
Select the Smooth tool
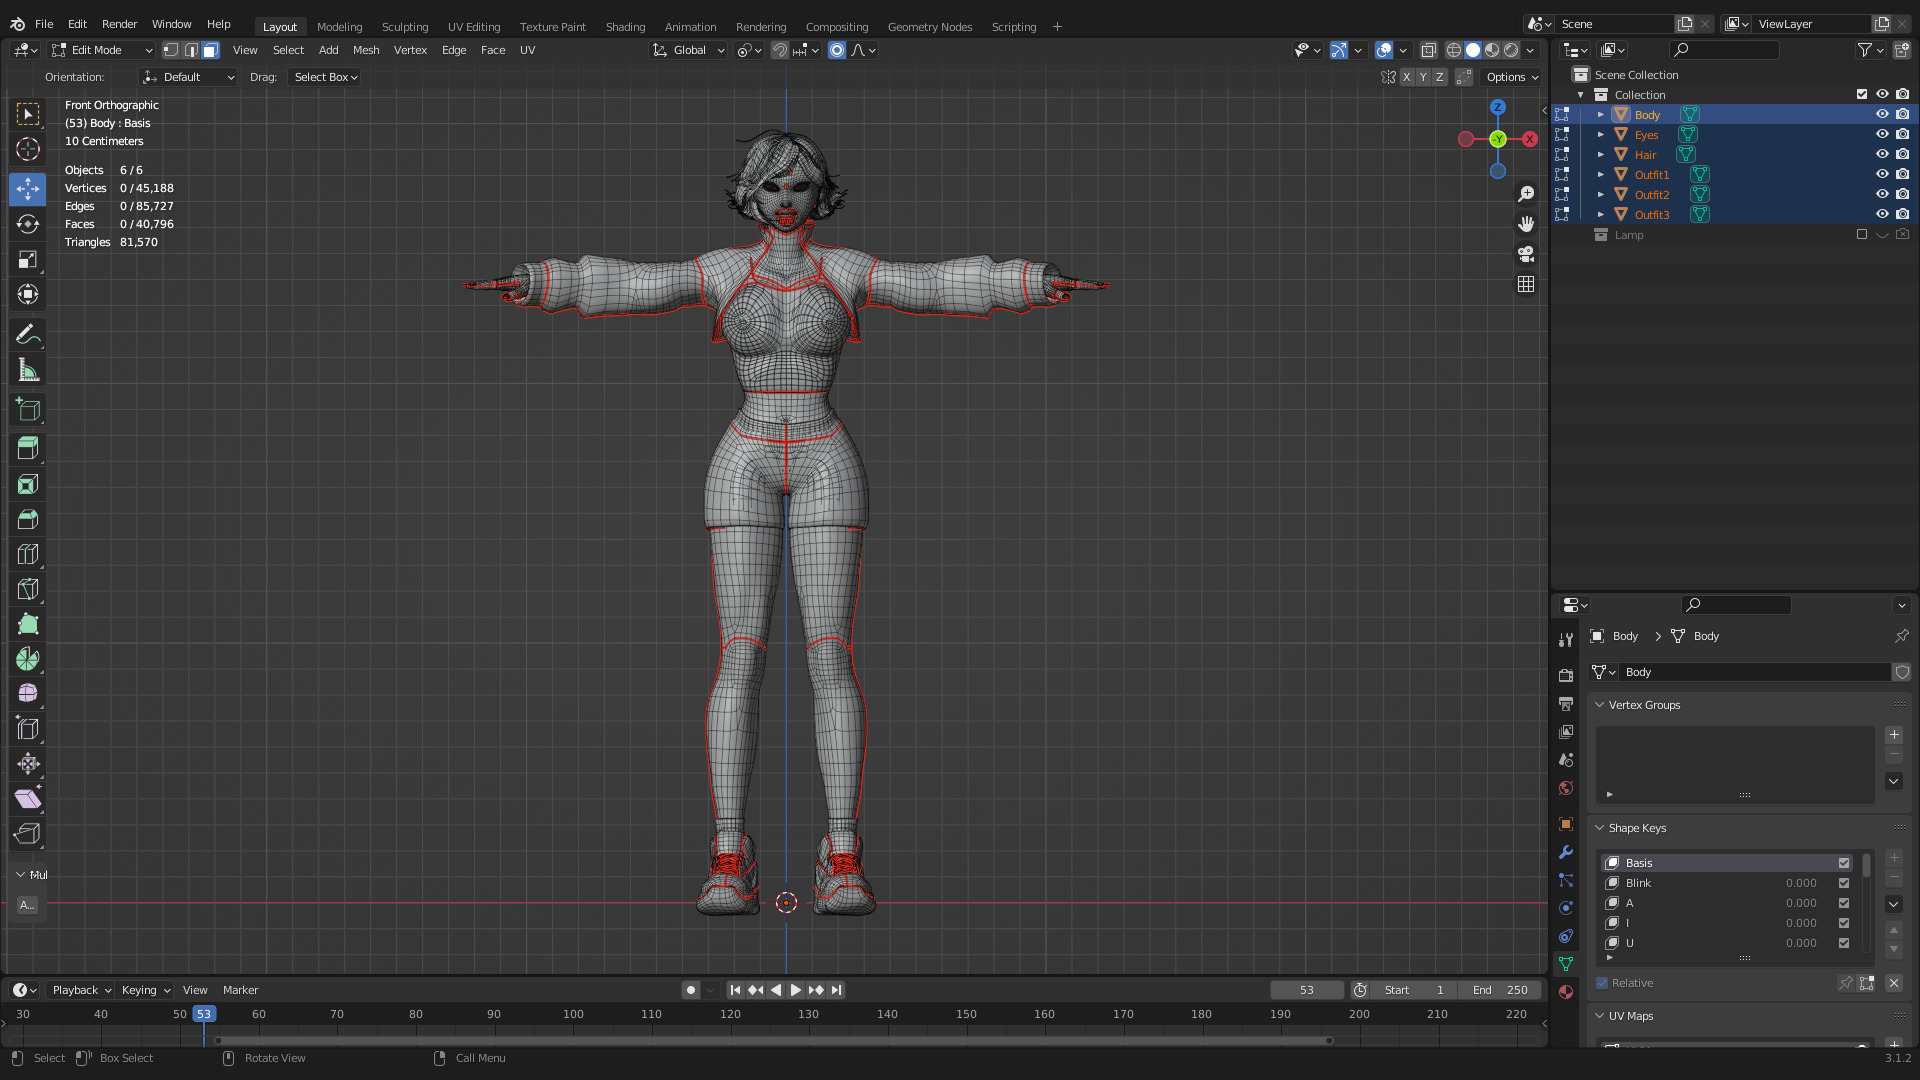[x=28, y=693]
